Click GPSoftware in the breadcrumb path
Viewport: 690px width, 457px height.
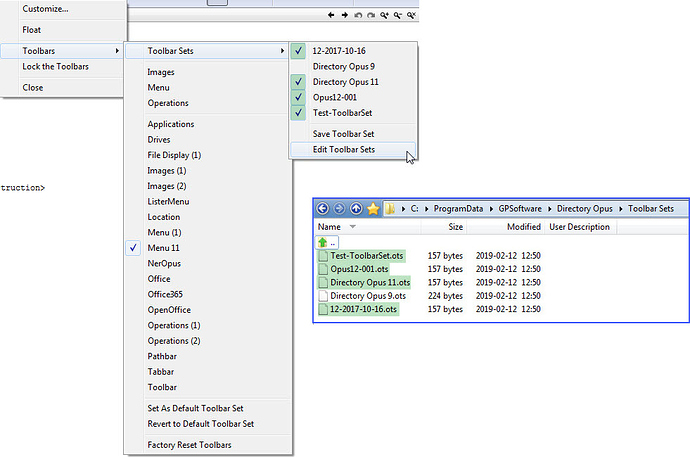[x=524, y=208]
